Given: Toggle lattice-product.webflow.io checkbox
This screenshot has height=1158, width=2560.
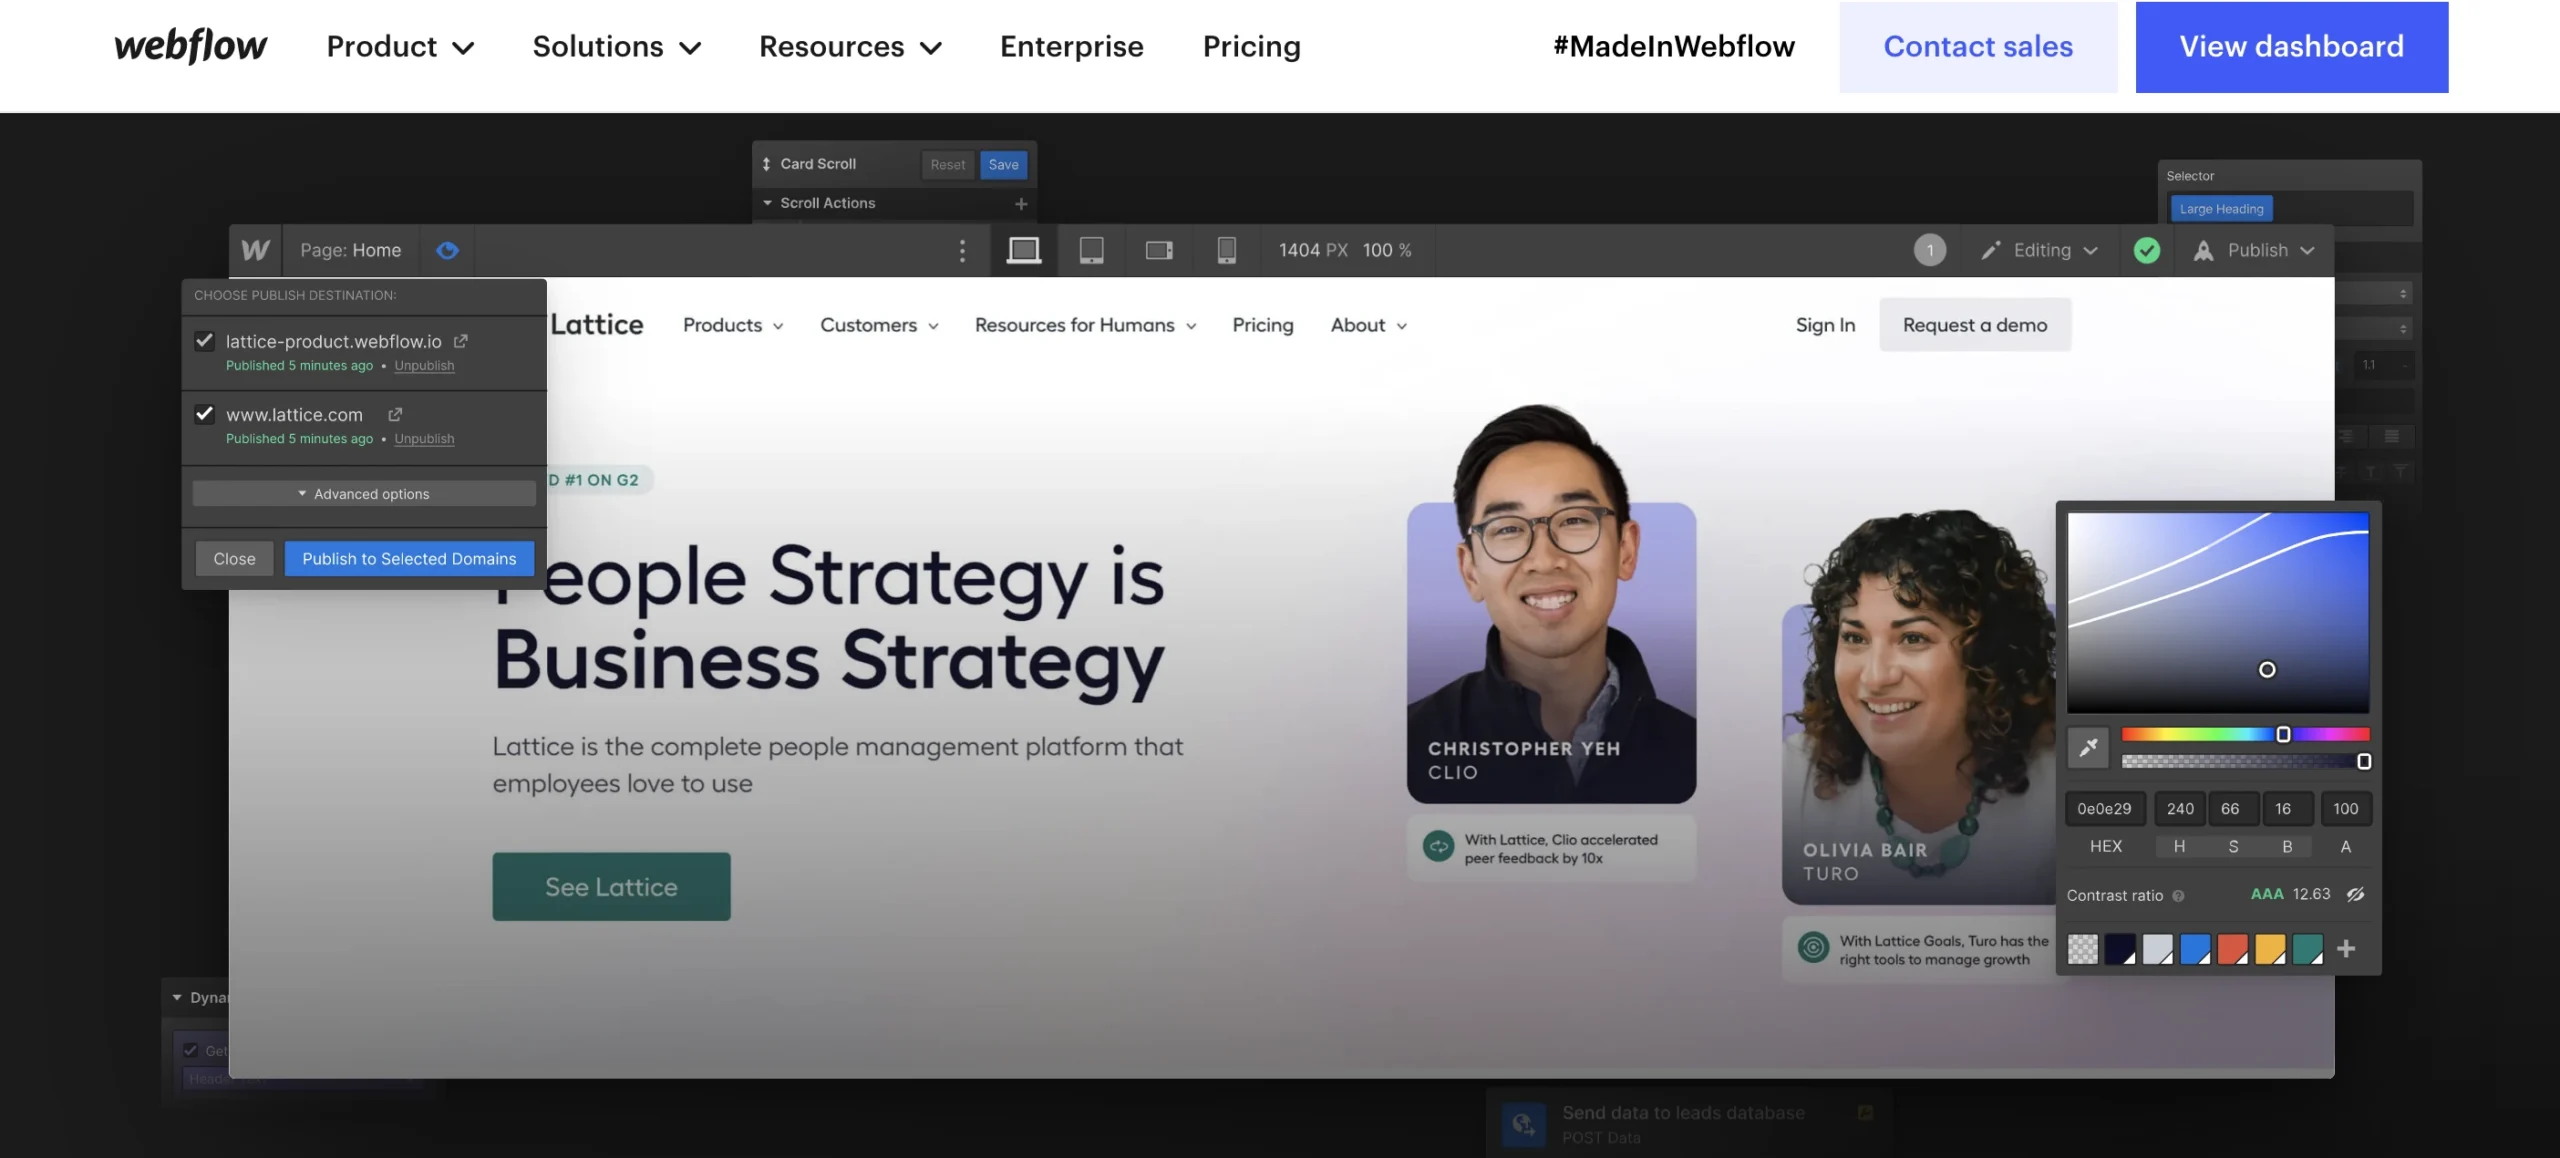Looking at the screenshot, I should coord(205,341).
